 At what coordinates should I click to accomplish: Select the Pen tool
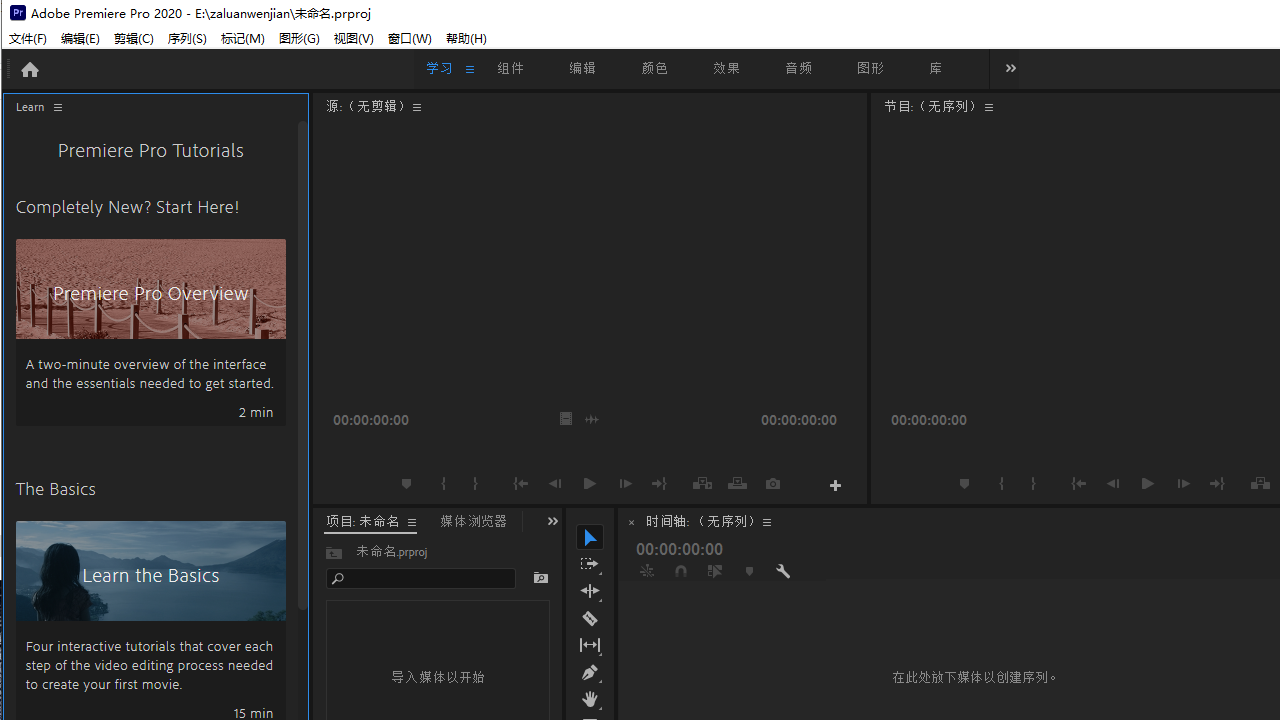589,672
